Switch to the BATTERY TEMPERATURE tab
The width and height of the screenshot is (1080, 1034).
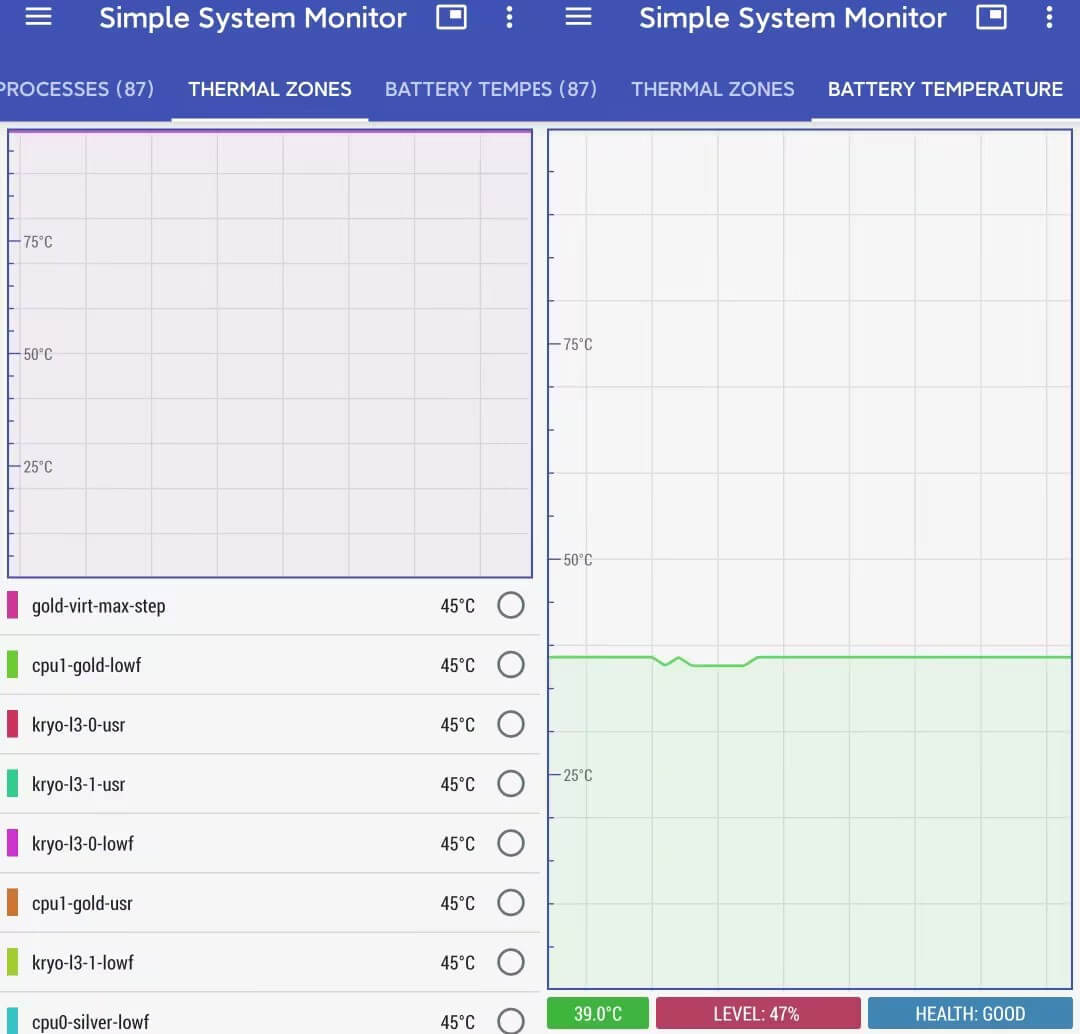945,89
